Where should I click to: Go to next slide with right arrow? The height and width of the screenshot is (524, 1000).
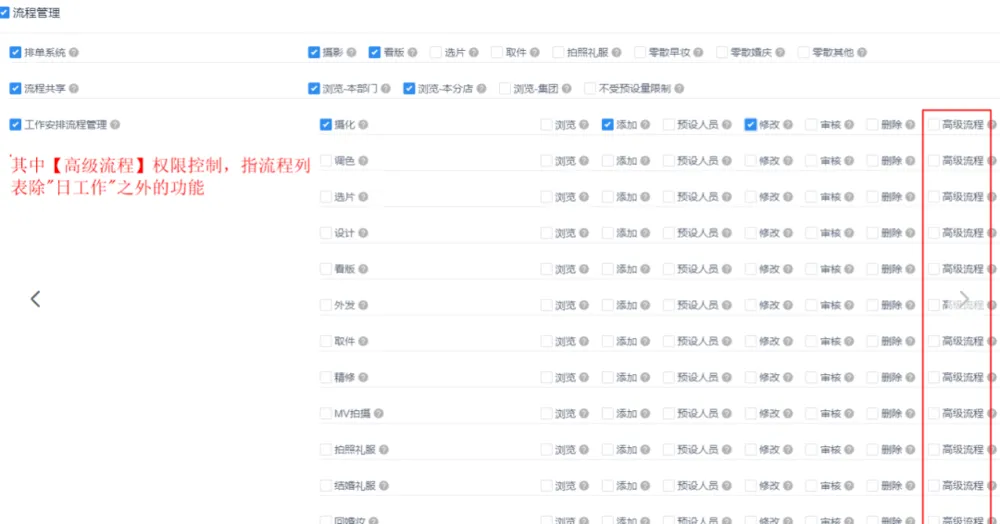tap(964, 298)
